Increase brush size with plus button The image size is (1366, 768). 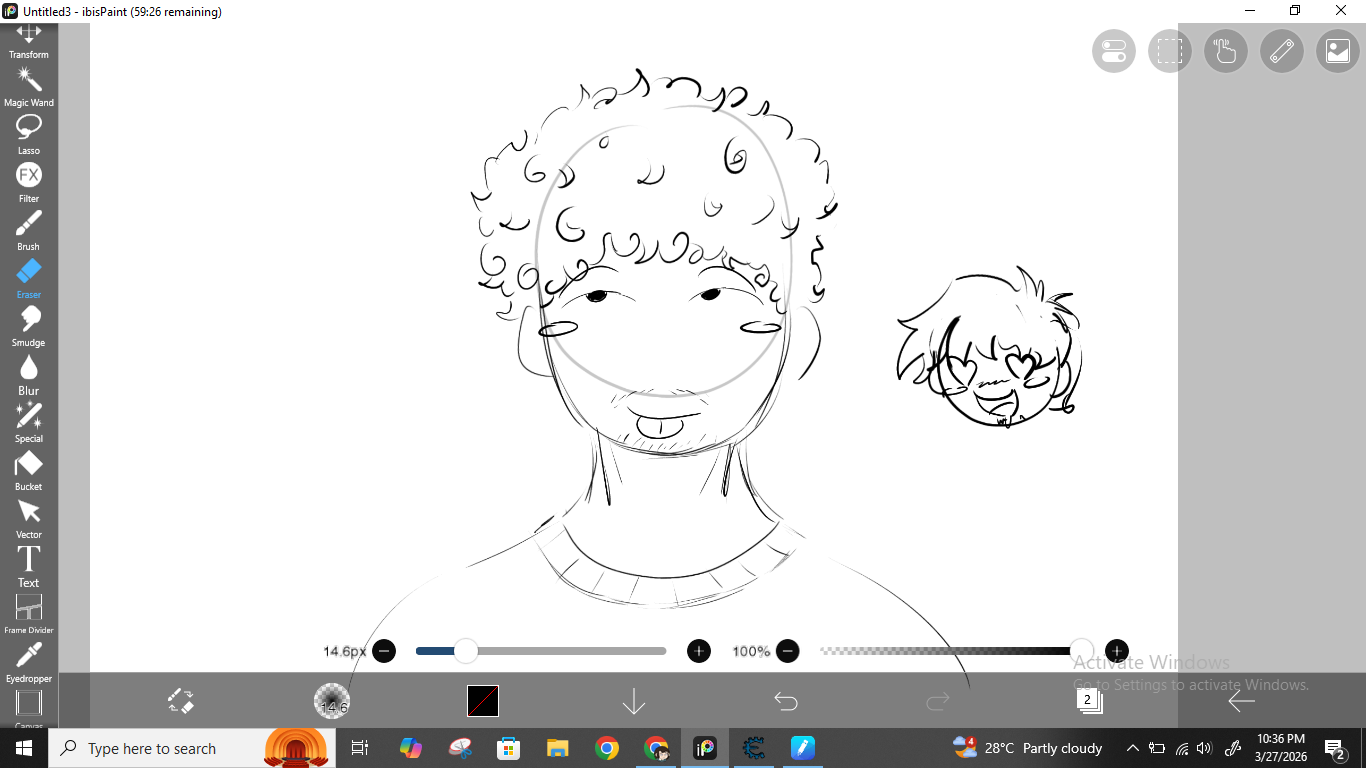(698, 651)
